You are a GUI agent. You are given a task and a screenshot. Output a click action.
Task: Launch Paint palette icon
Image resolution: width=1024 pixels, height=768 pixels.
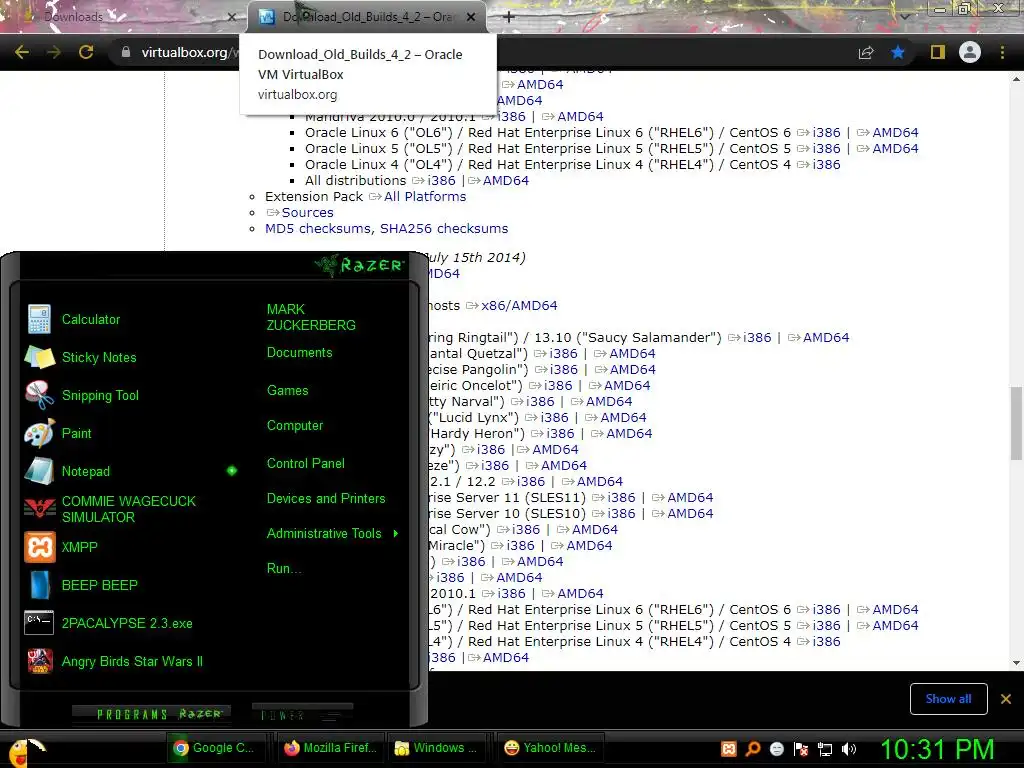pos(39,433)
